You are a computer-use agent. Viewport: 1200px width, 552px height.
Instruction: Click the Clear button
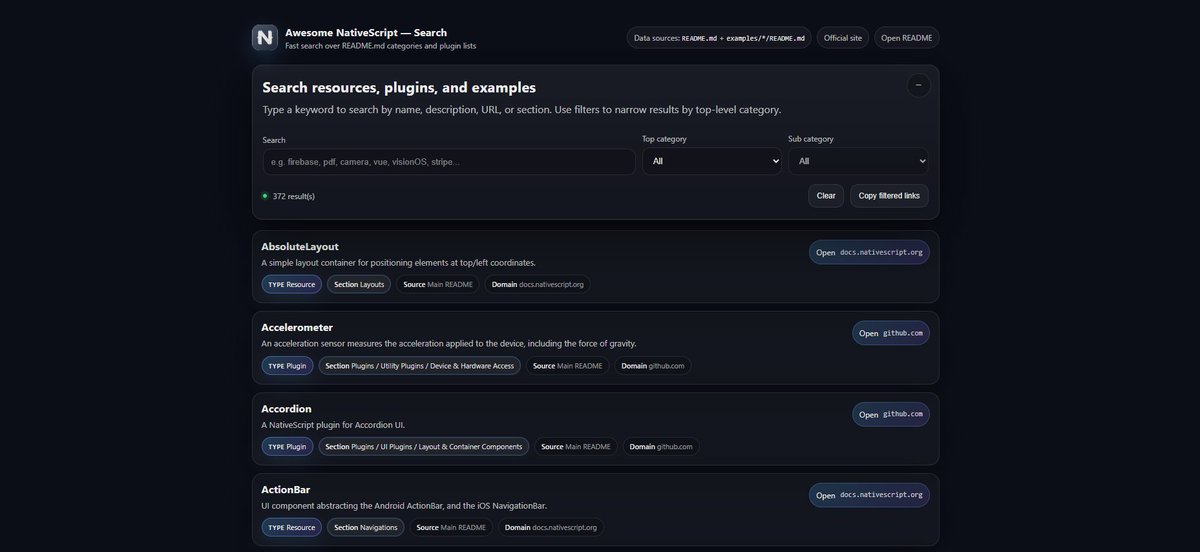coord(826,196)
